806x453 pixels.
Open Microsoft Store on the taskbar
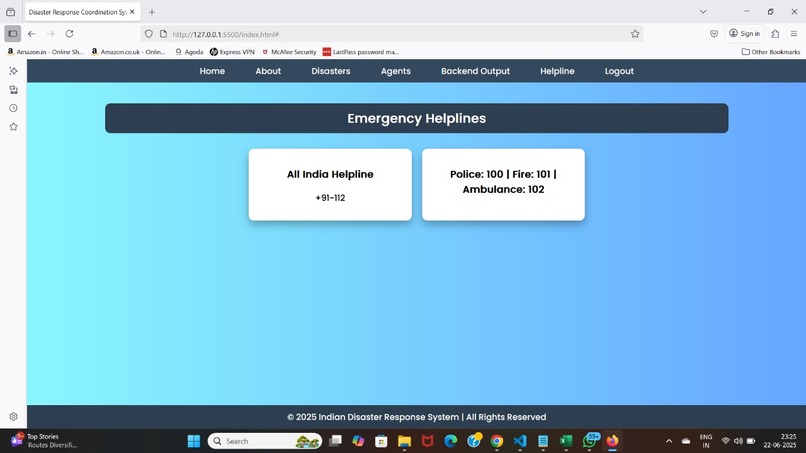click(x=381, y=441)
